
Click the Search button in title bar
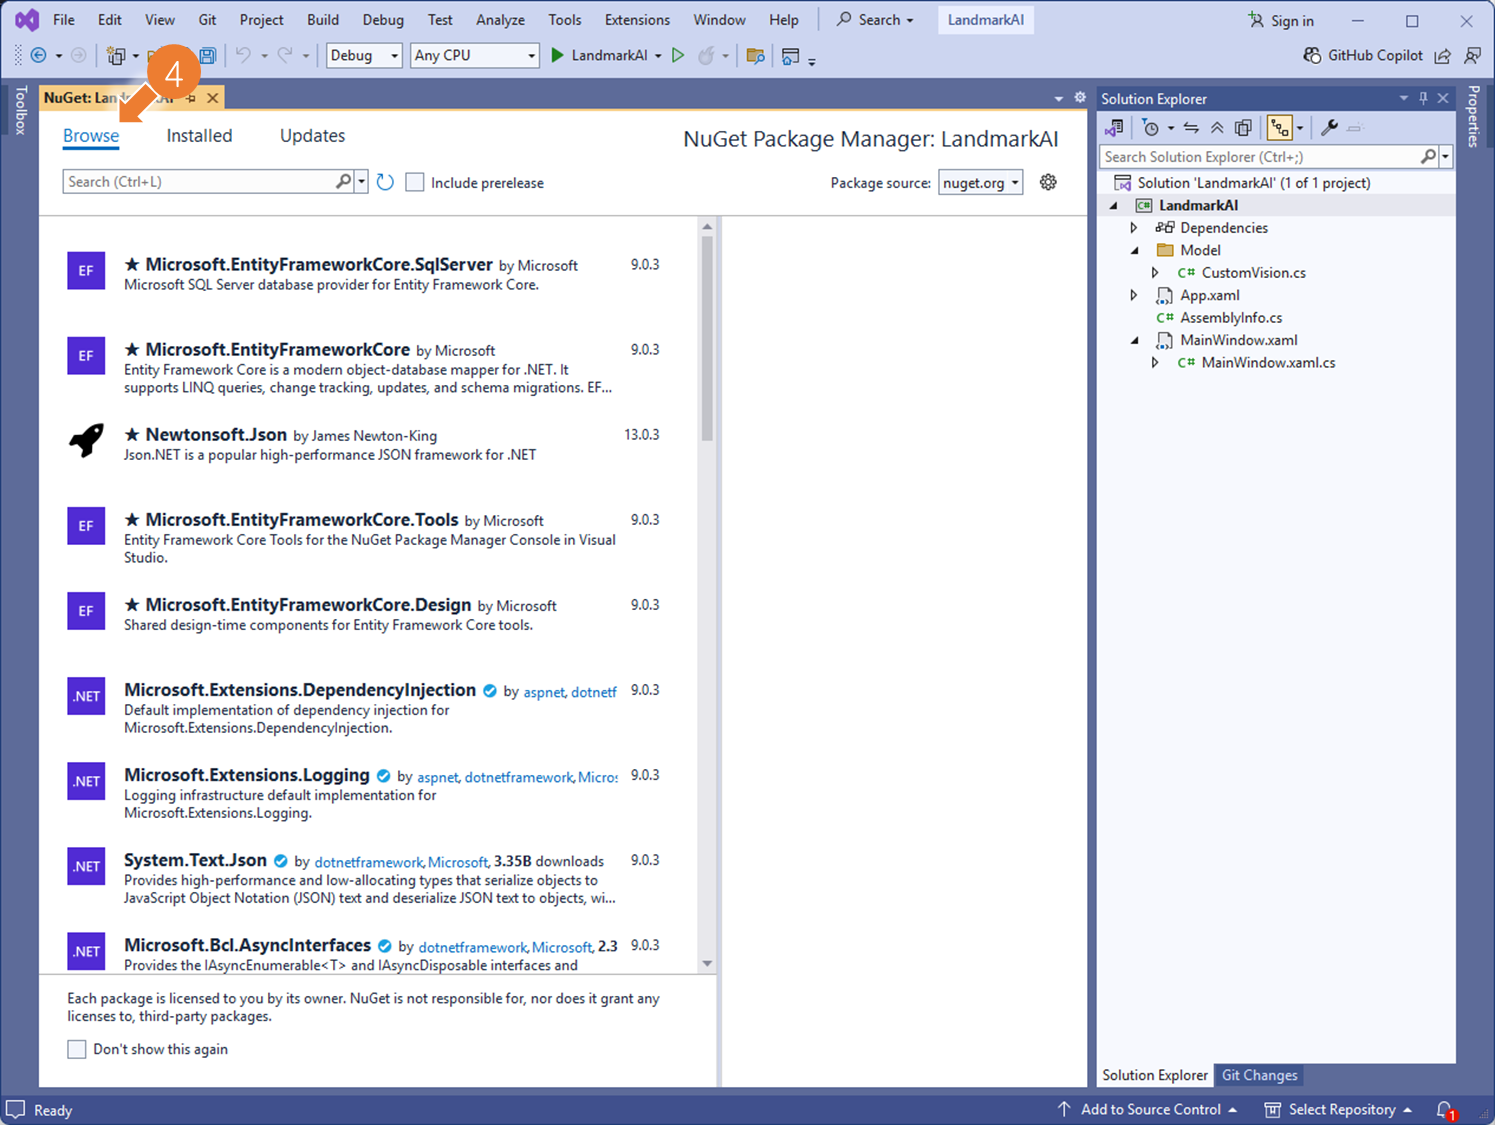click(x=875, y=20)
